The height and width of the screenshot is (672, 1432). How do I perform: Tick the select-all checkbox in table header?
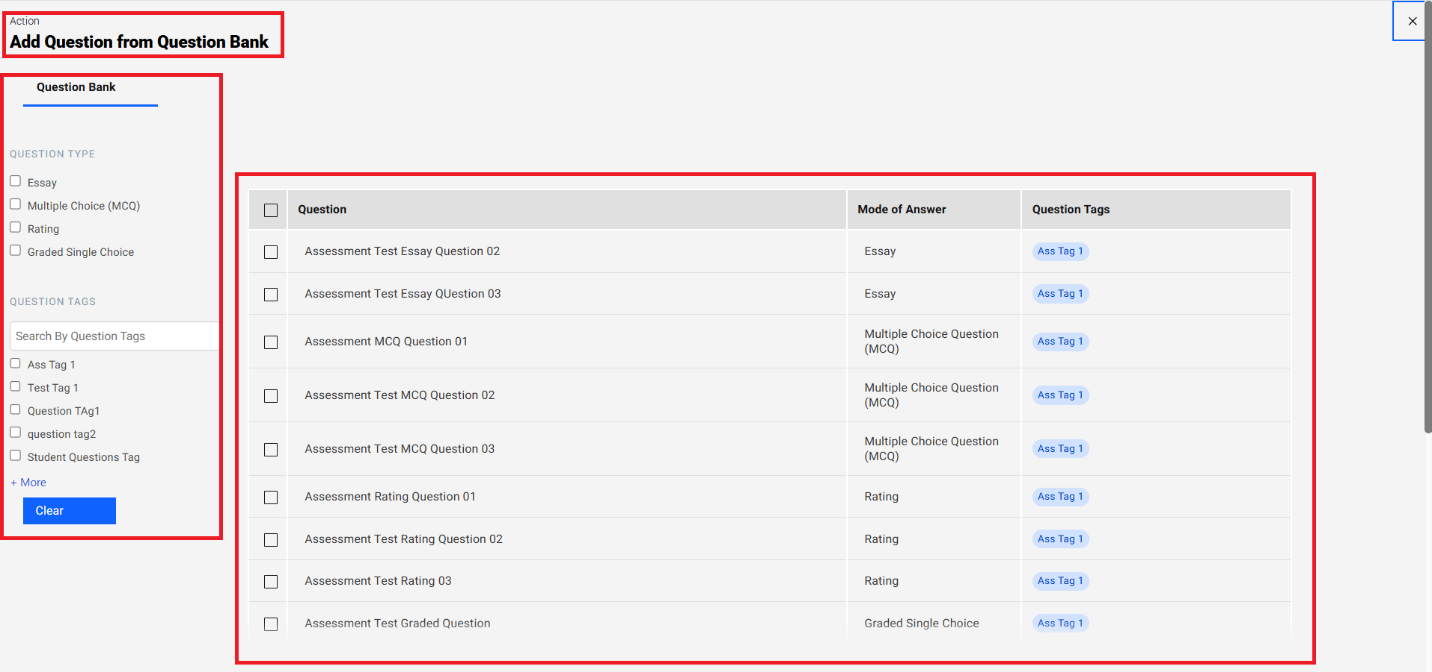click(271, 210)
